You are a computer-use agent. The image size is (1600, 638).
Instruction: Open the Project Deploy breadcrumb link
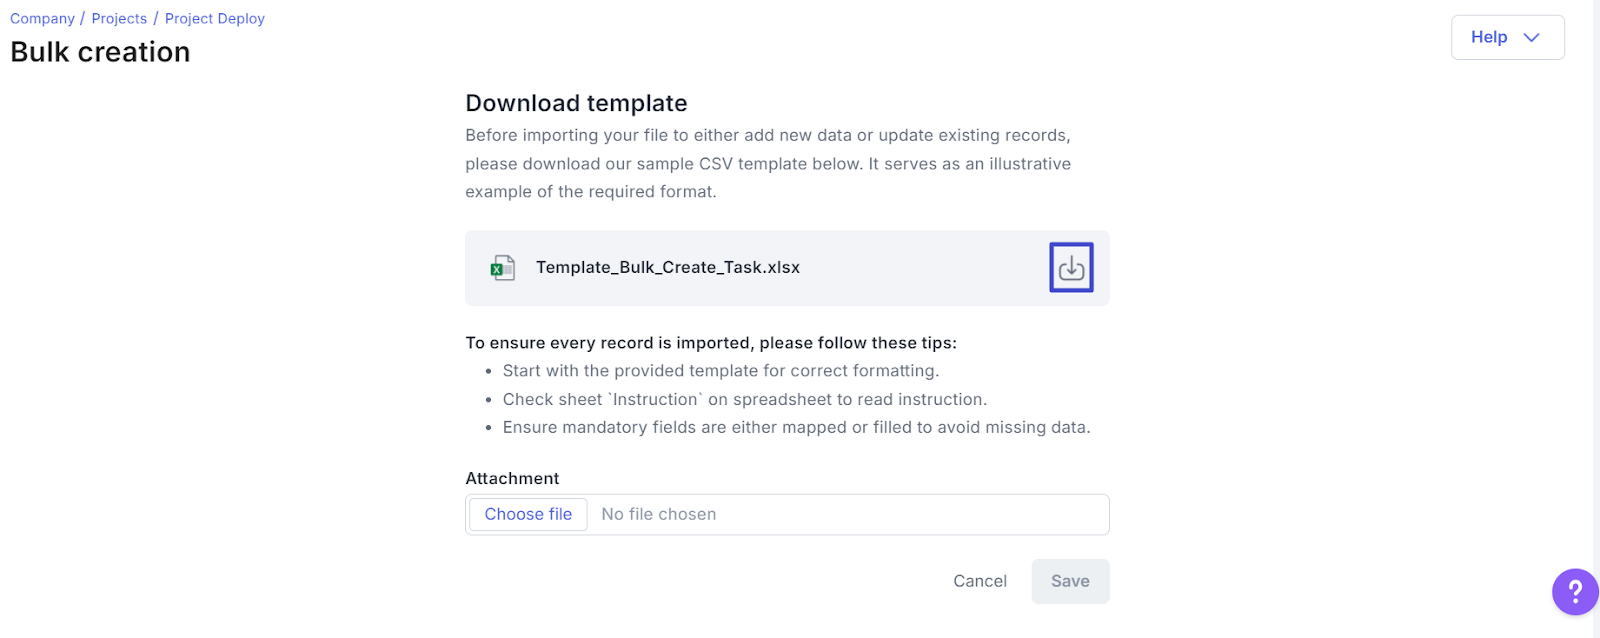(x=215, y=19)
